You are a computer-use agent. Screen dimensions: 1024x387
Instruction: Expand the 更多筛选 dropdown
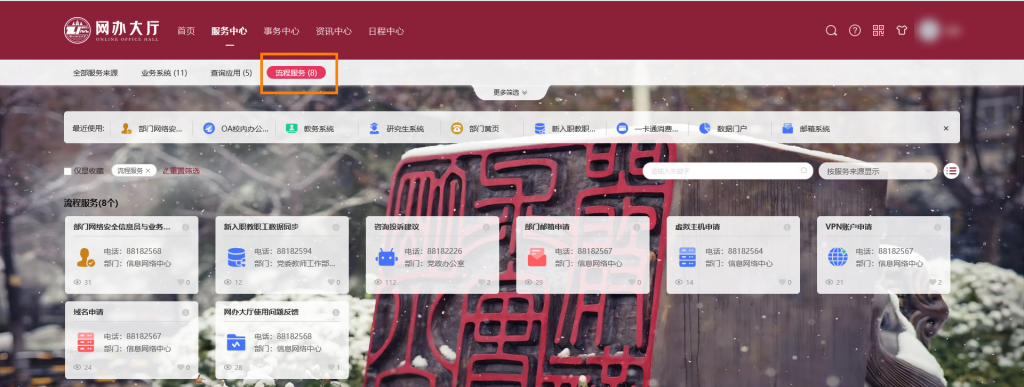(510, 93)
